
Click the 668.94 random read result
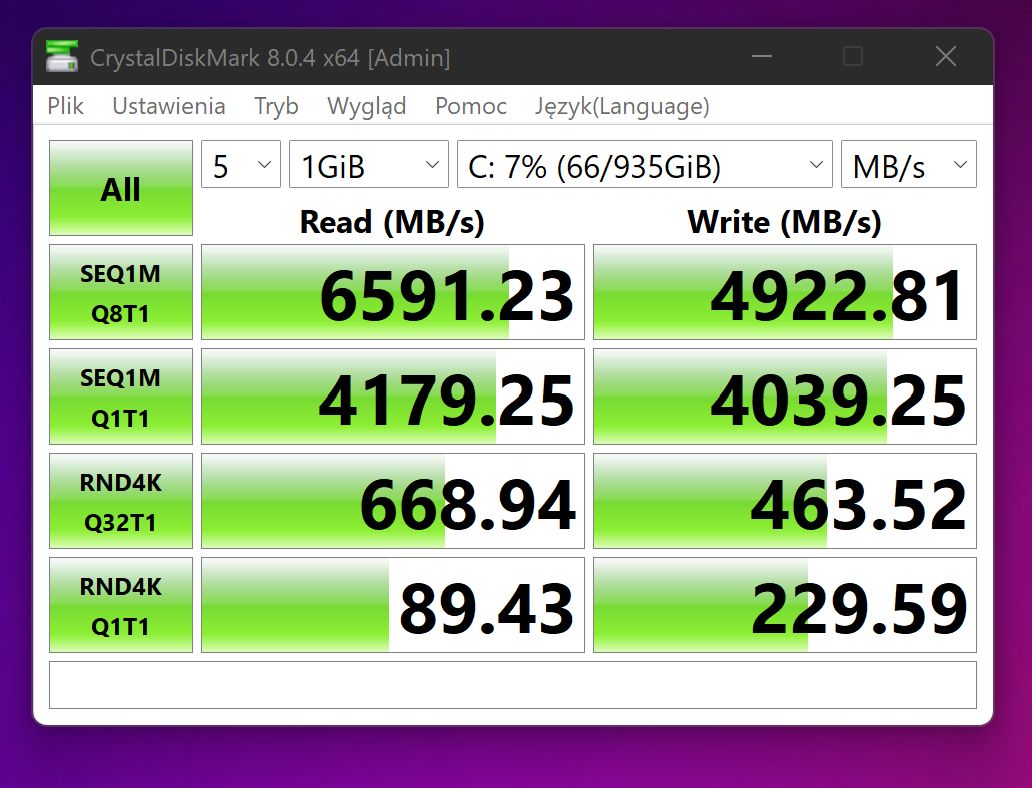pos(393,501)
